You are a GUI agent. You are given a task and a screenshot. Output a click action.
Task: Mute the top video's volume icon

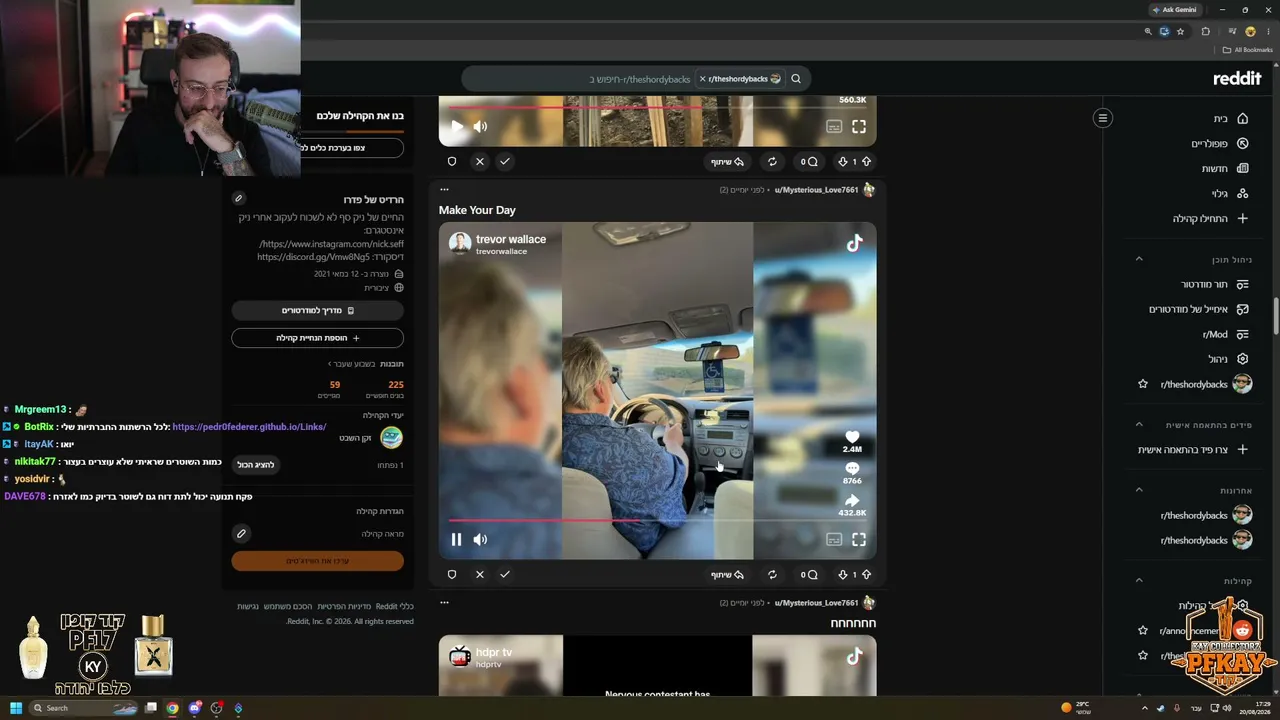pos(480,126)
